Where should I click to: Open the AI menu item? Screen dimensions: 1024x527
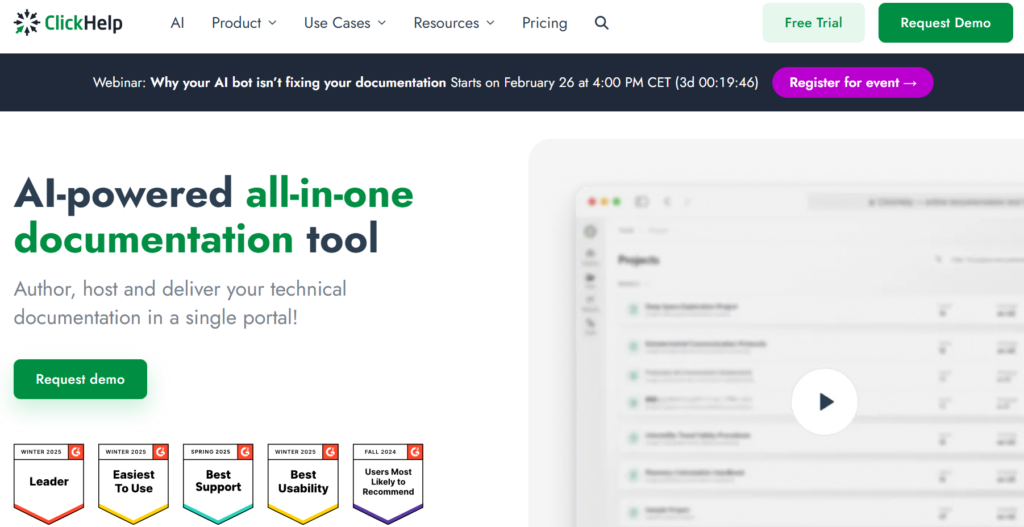177,23
